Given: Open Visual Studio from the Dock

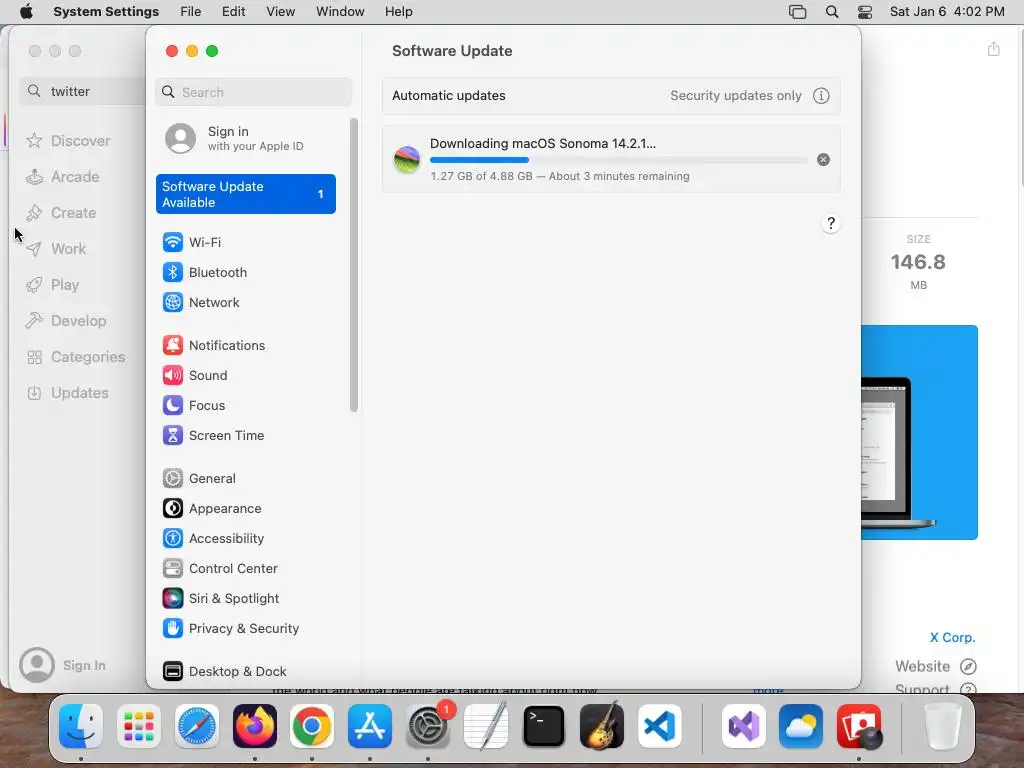Looking at the screenshot, I should click(x=744, y=726).
